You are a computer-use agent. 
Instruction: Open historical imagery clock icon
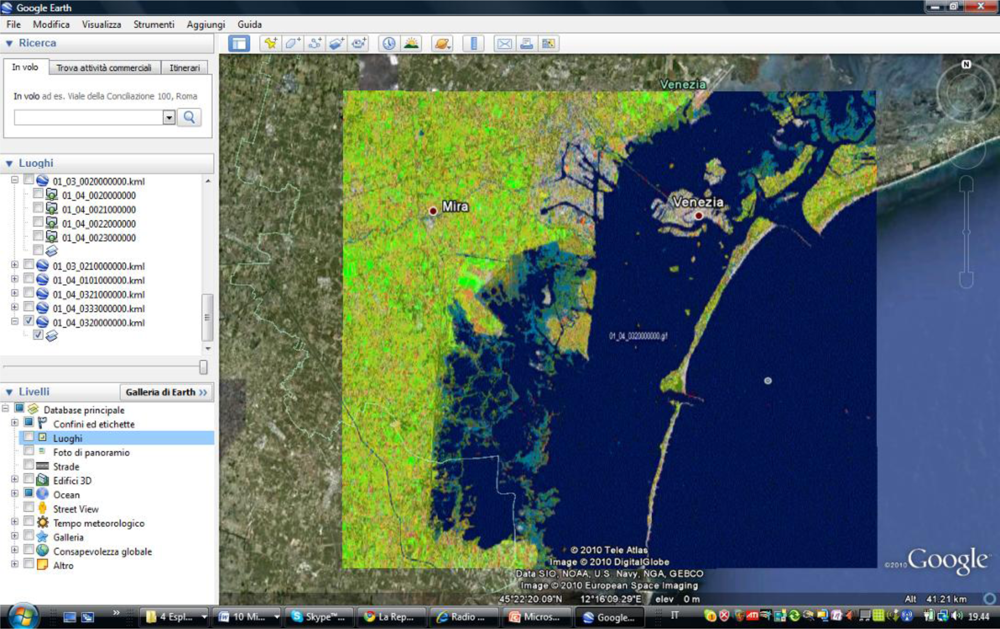coord(388,43)
